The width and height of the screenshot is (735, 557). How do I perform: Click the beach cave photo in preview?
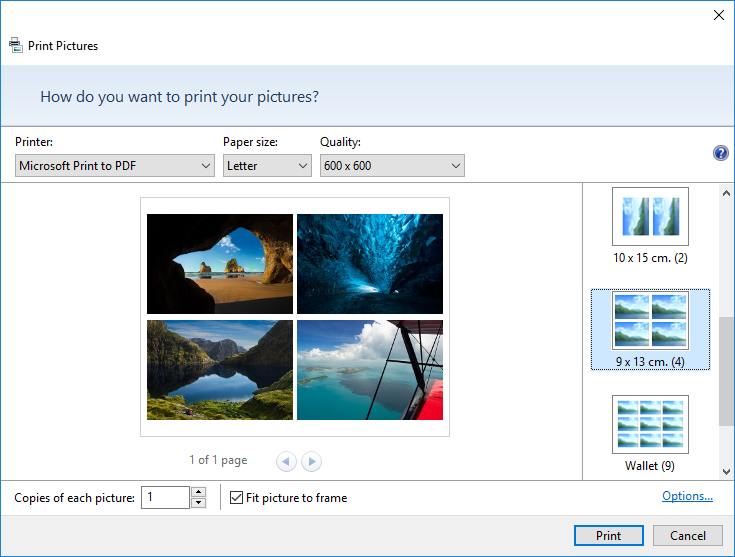pyautogui.click(x=220, y=264)
